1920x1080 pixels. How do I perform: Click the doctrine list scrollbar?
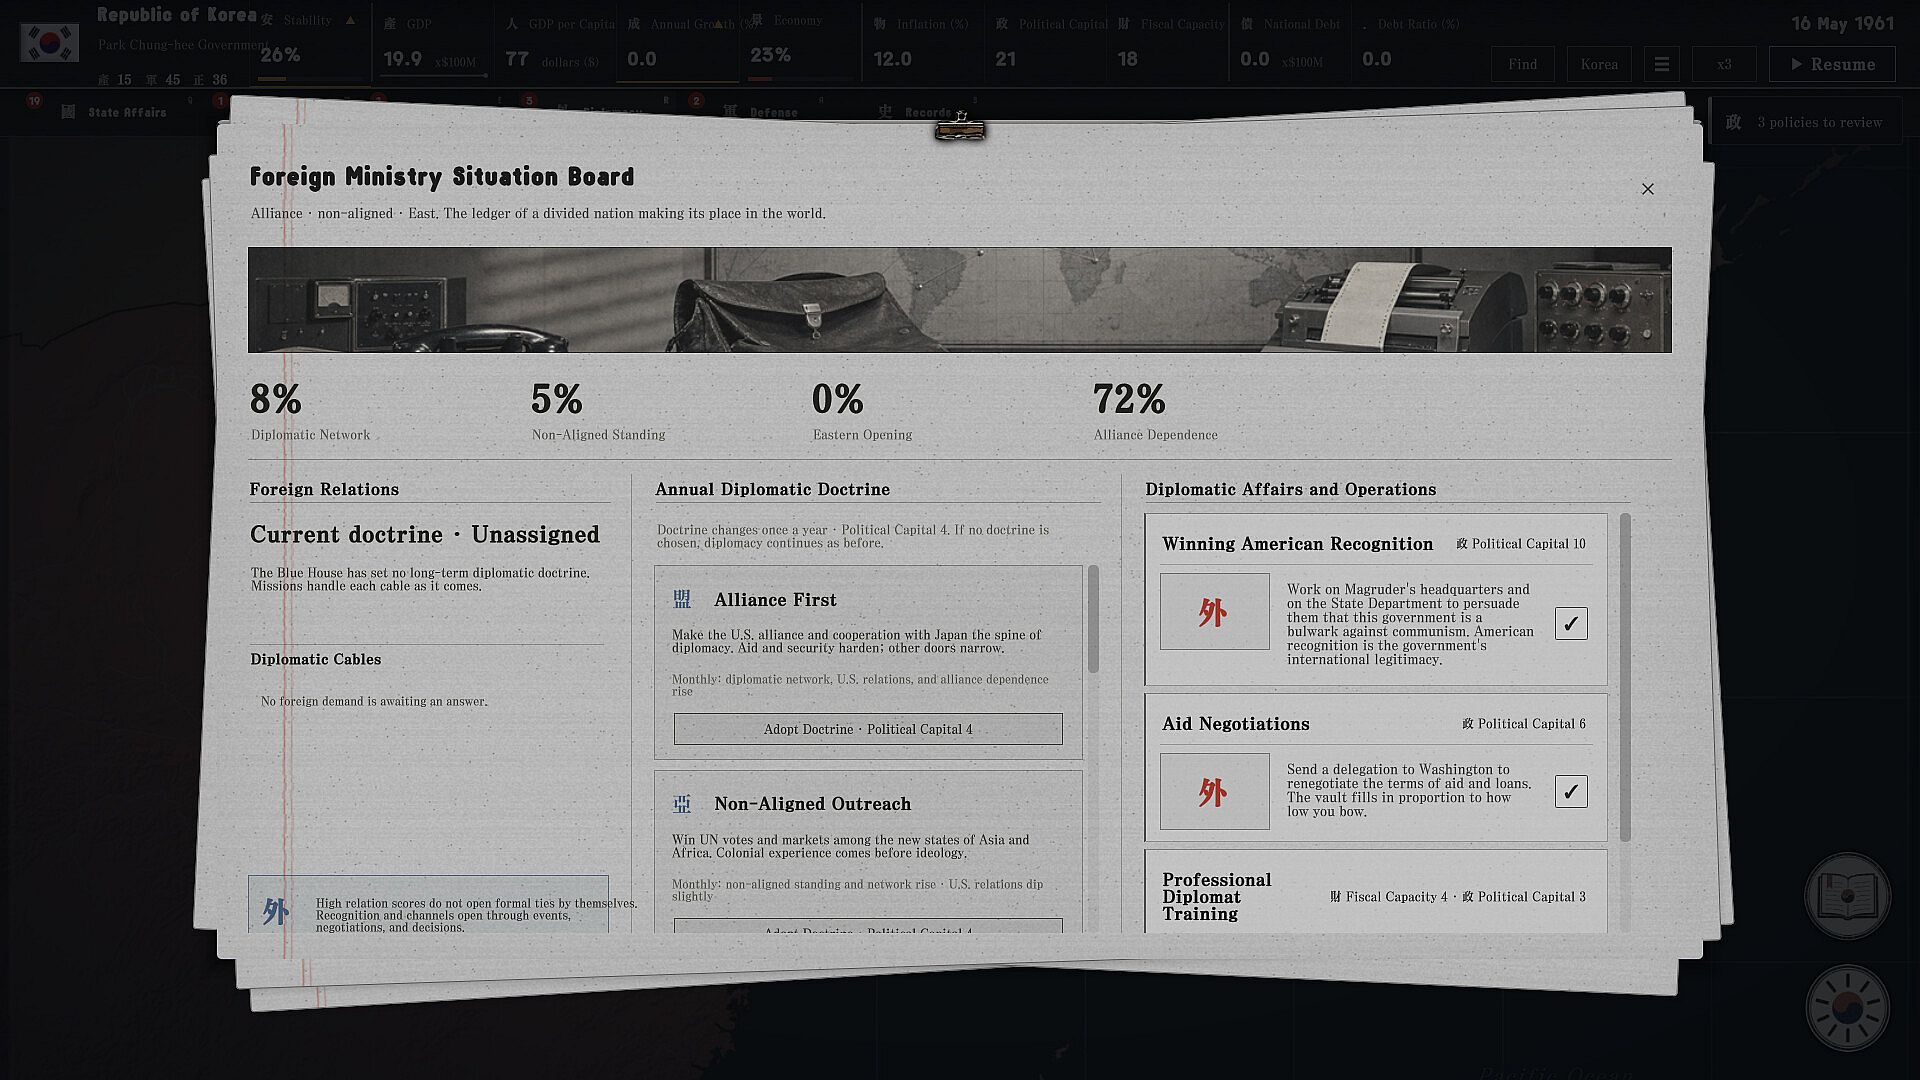(1093, 620)
